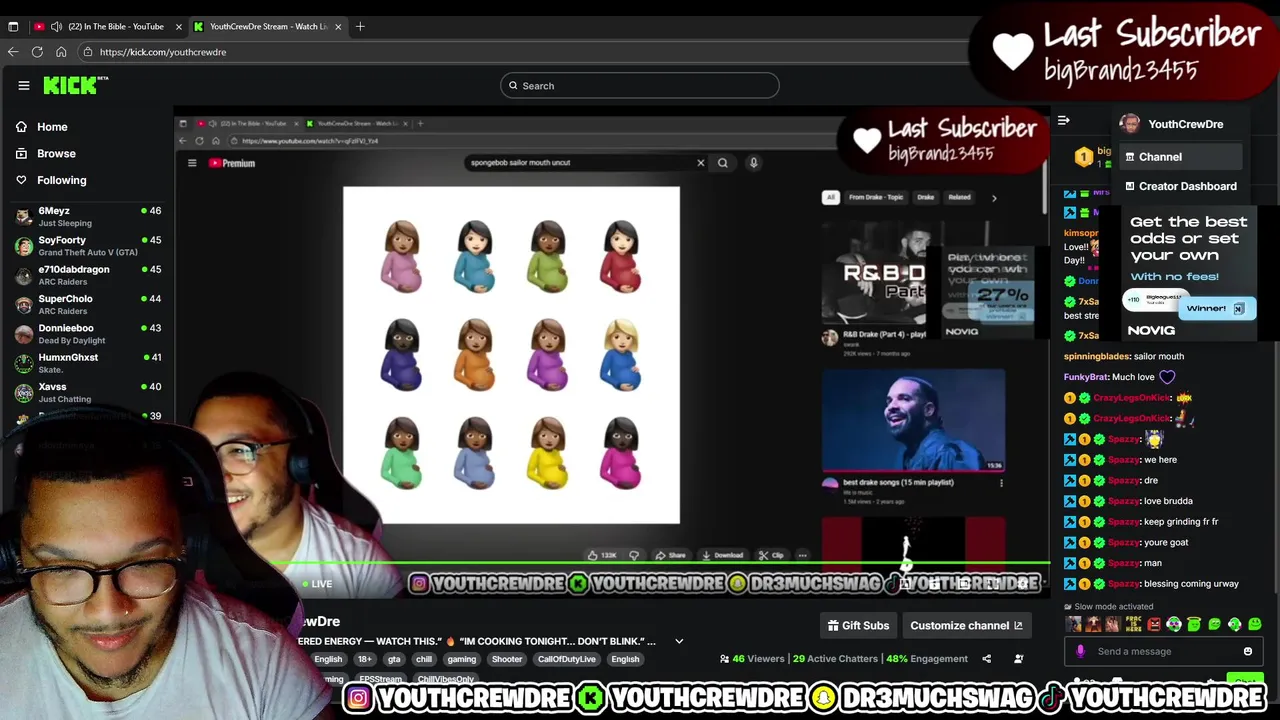The image size is (1280, 720).
Task: Like the YouTube video thumbs up
Action: pos(602,555)
